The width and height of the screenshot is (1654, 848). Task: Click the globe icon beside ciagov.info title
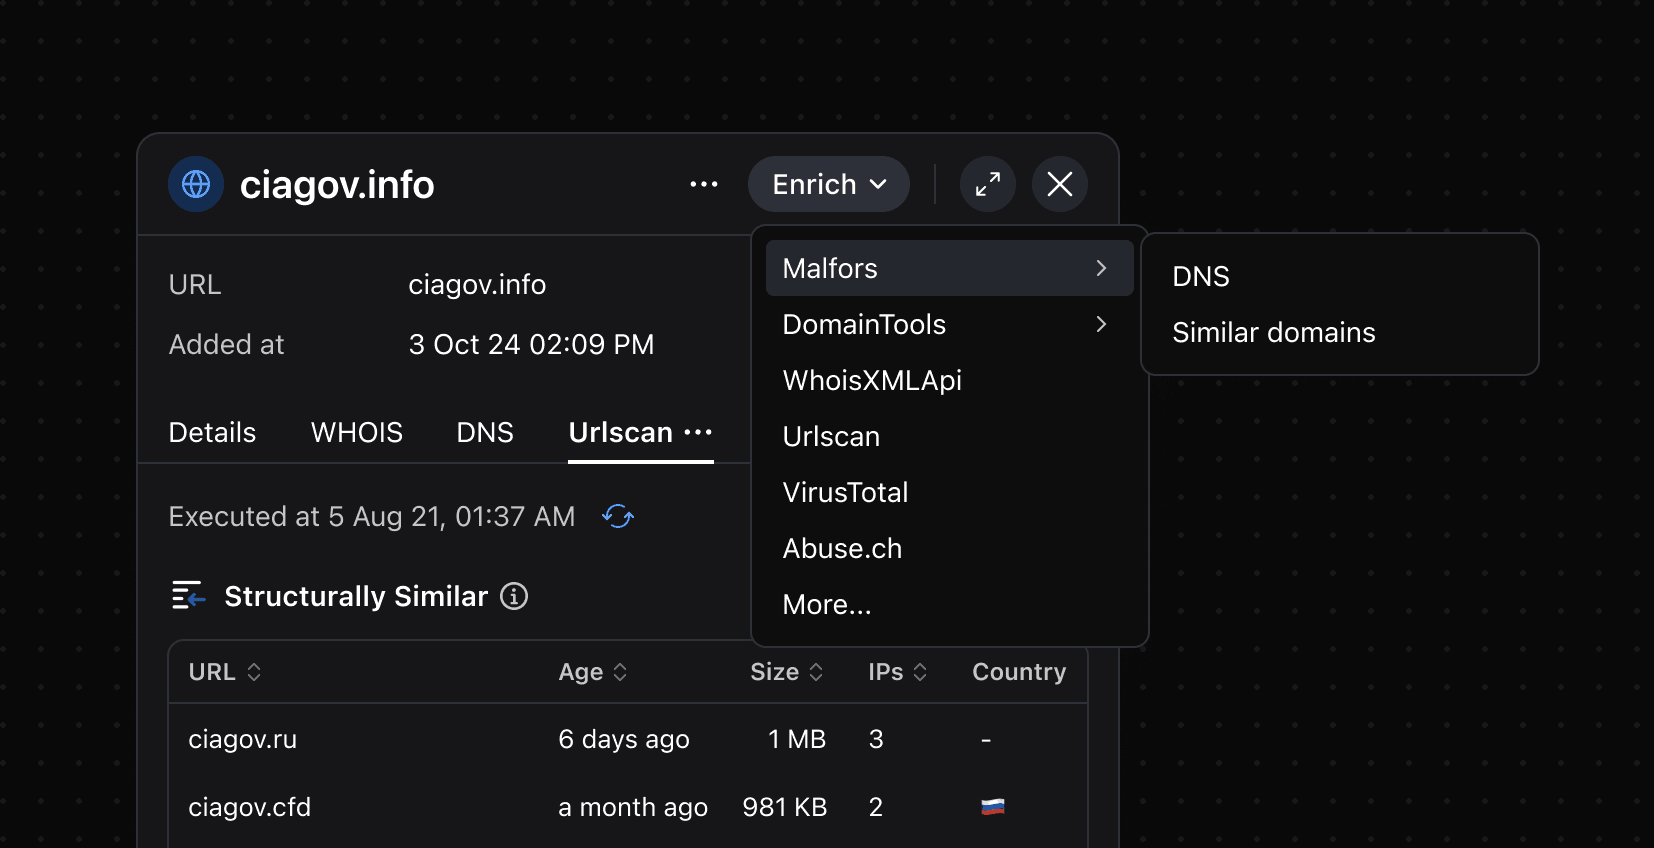pos(196,184)
